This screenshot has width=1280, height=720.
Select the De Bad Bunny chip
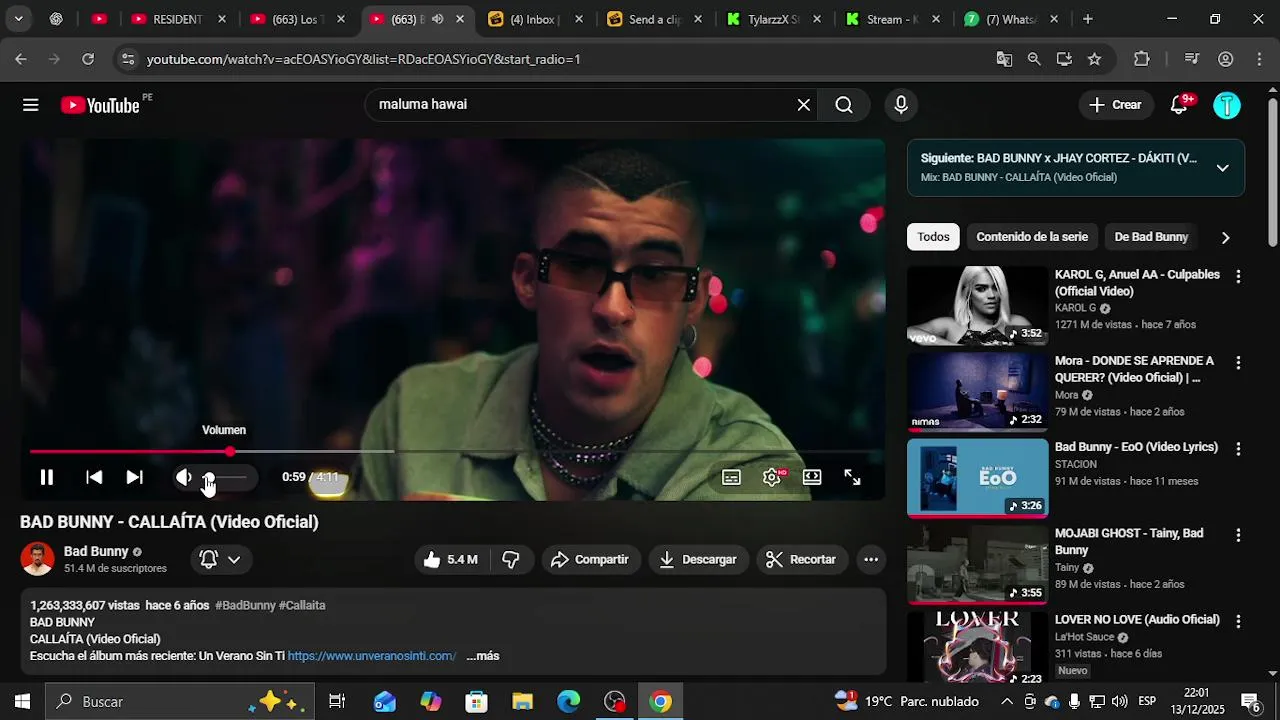click(1151, 237)
